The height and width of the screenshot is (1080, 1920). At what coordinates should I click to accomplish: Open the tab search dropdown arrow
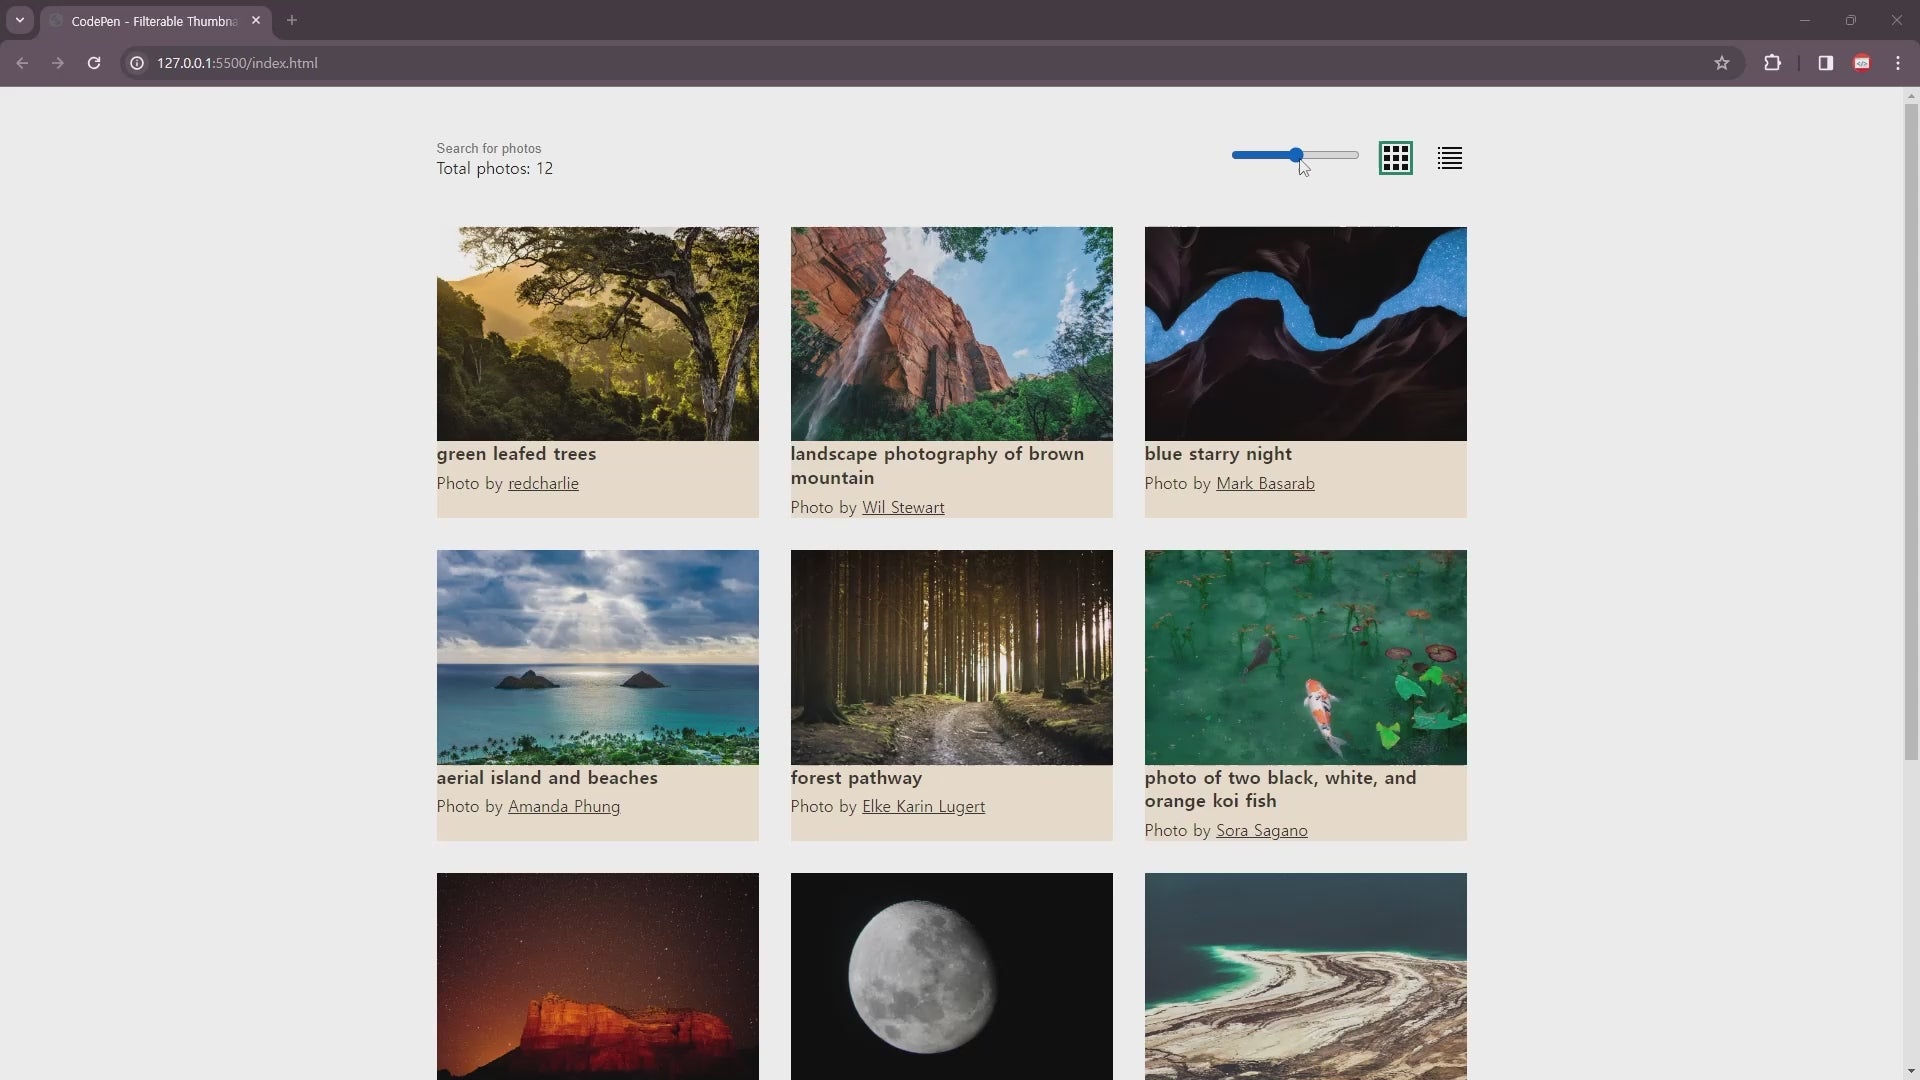(x=19, y=20)
